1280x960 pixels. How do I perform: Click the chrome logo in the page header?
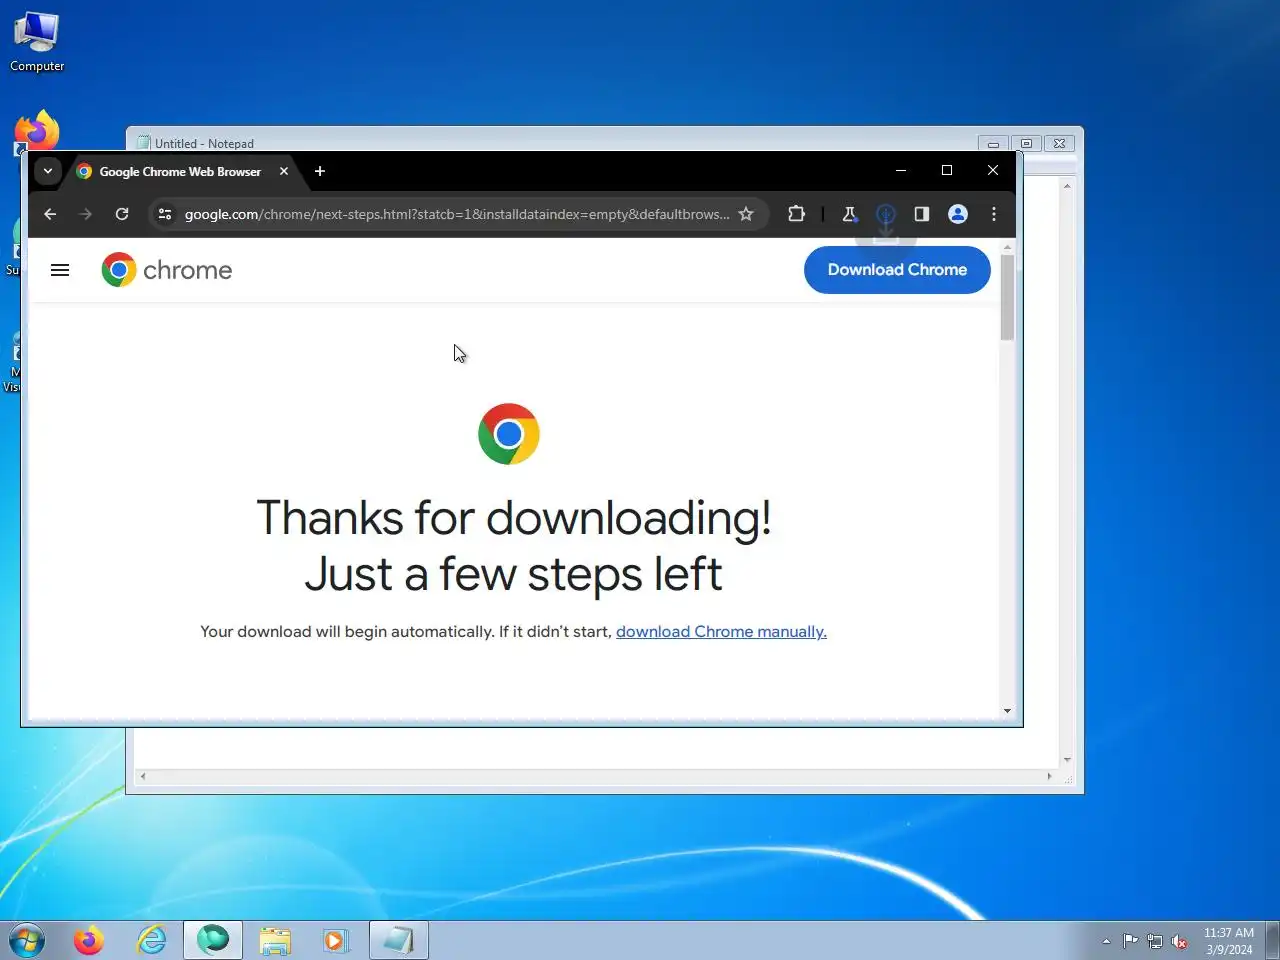tap(167, 270)
